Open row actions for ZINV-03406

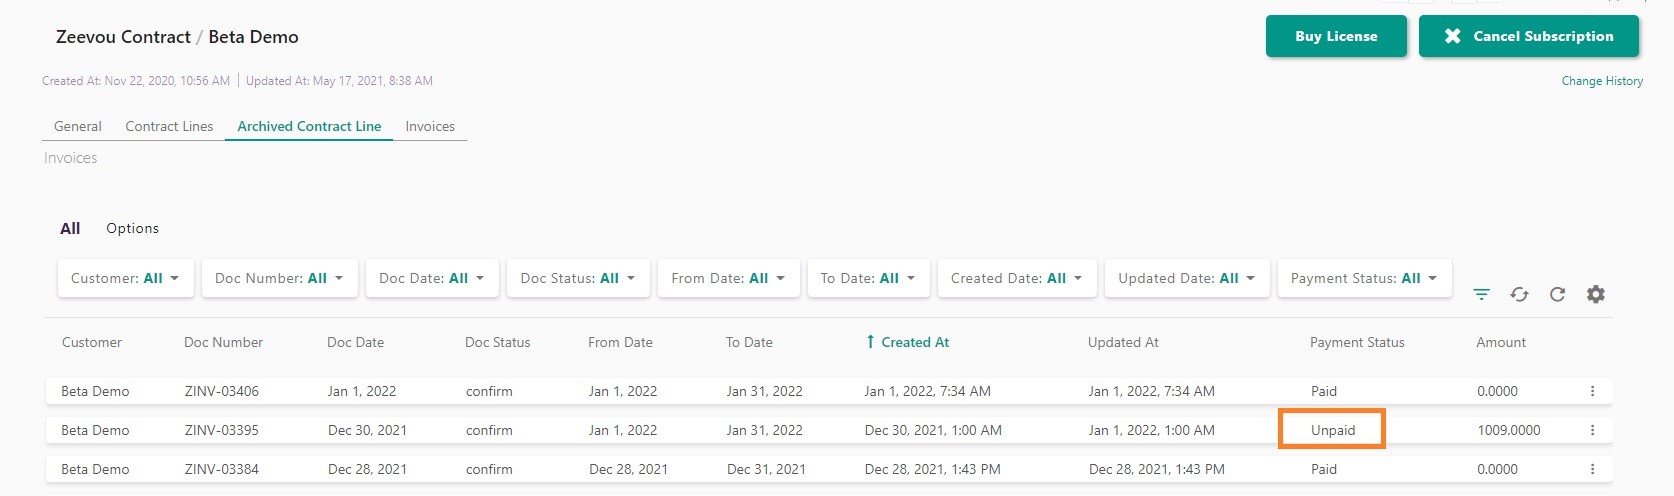[x=1592, y=391]
